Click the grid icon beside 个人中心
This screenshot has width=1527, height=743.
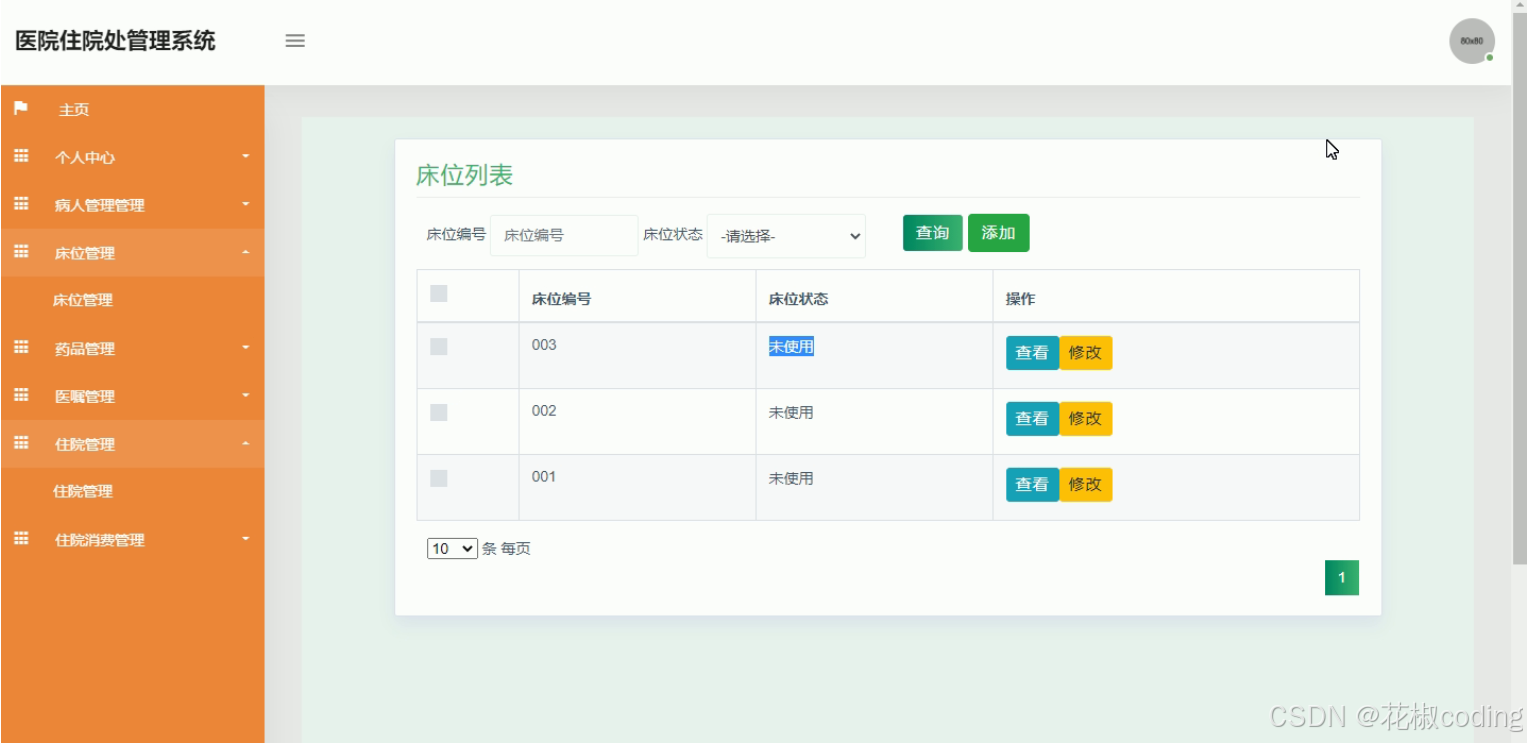click(x=20, y=157)
